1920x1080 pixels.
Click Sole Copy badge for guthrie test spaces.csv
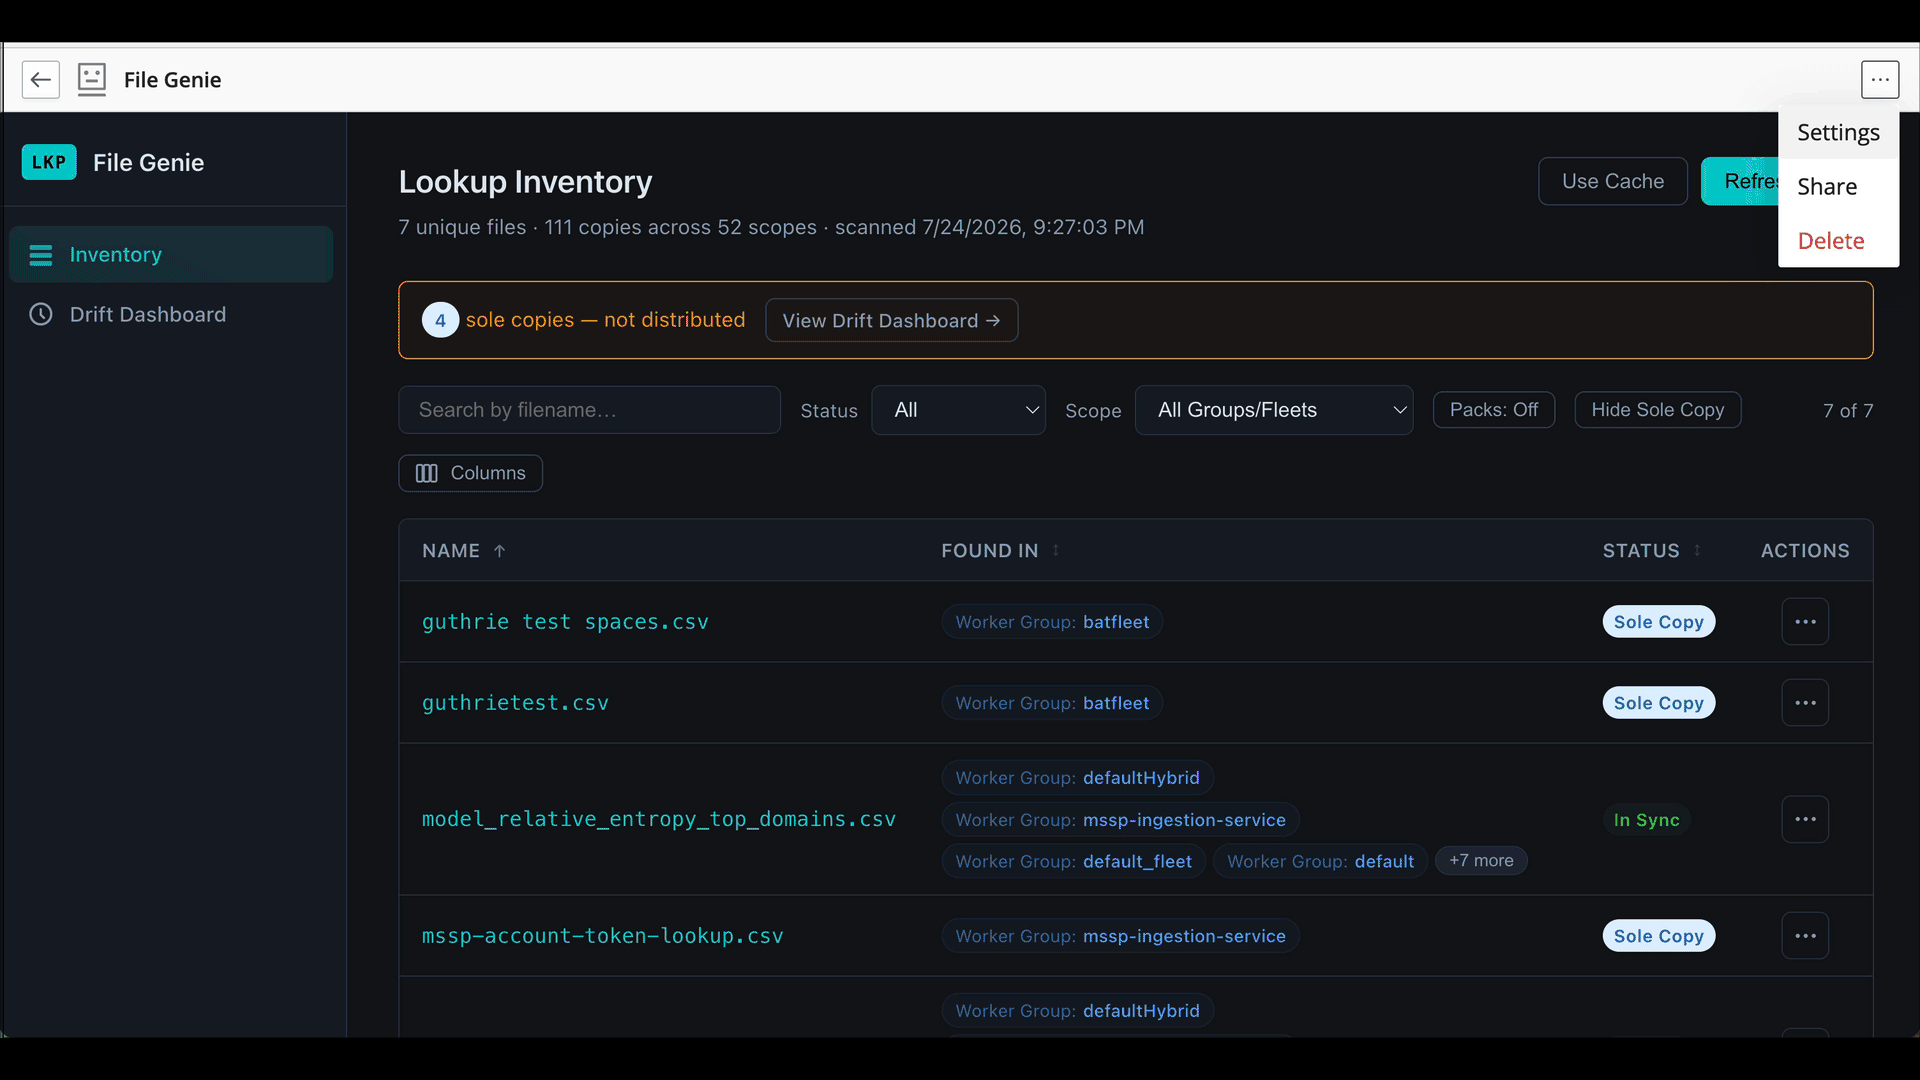1659,622
